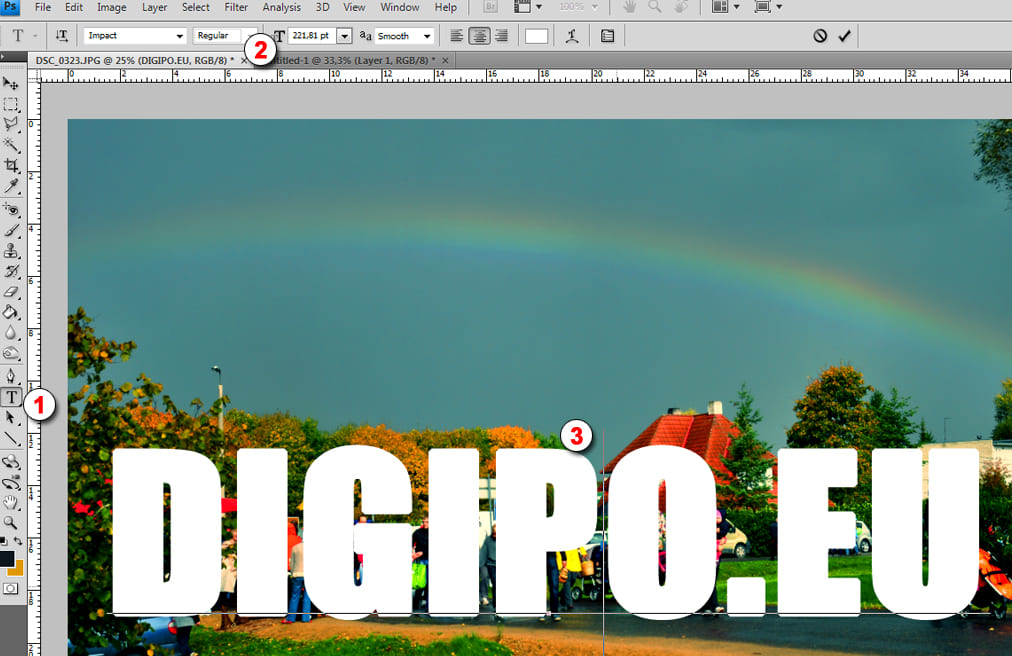
Task: Open the Image menu
Action: [x=112, y=7]
